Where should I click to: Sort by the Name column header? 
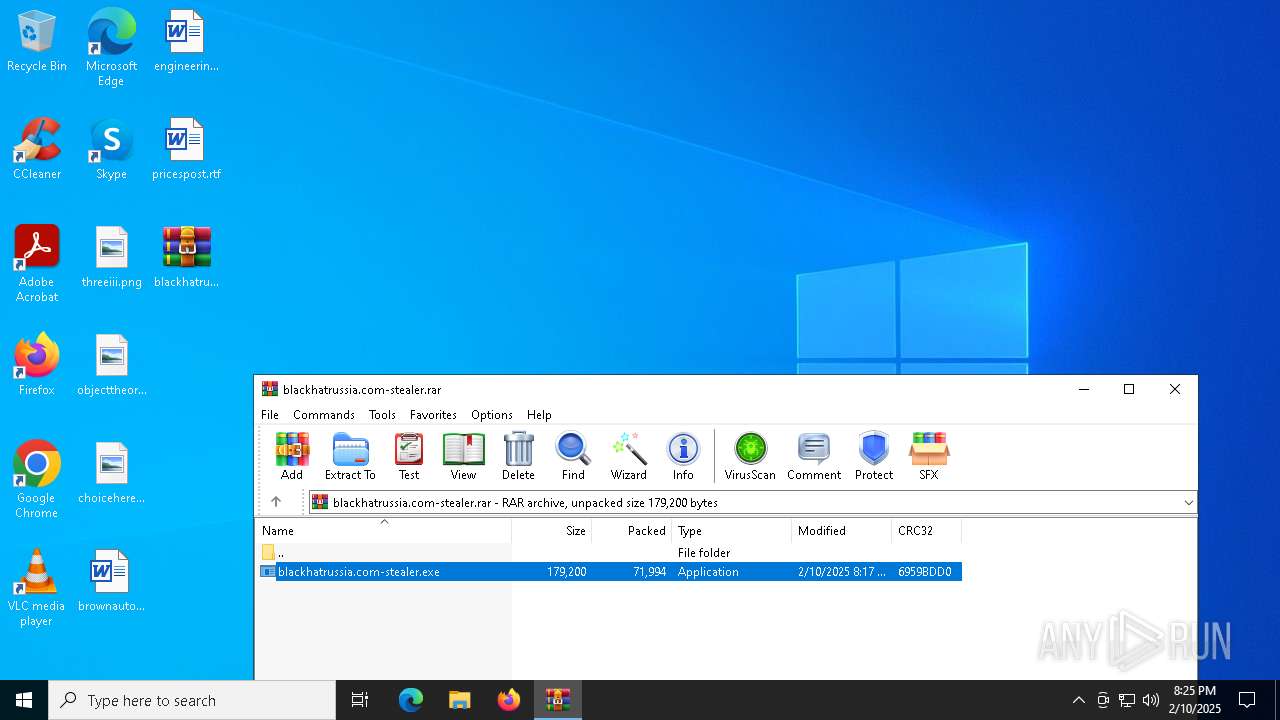point(384,531)
